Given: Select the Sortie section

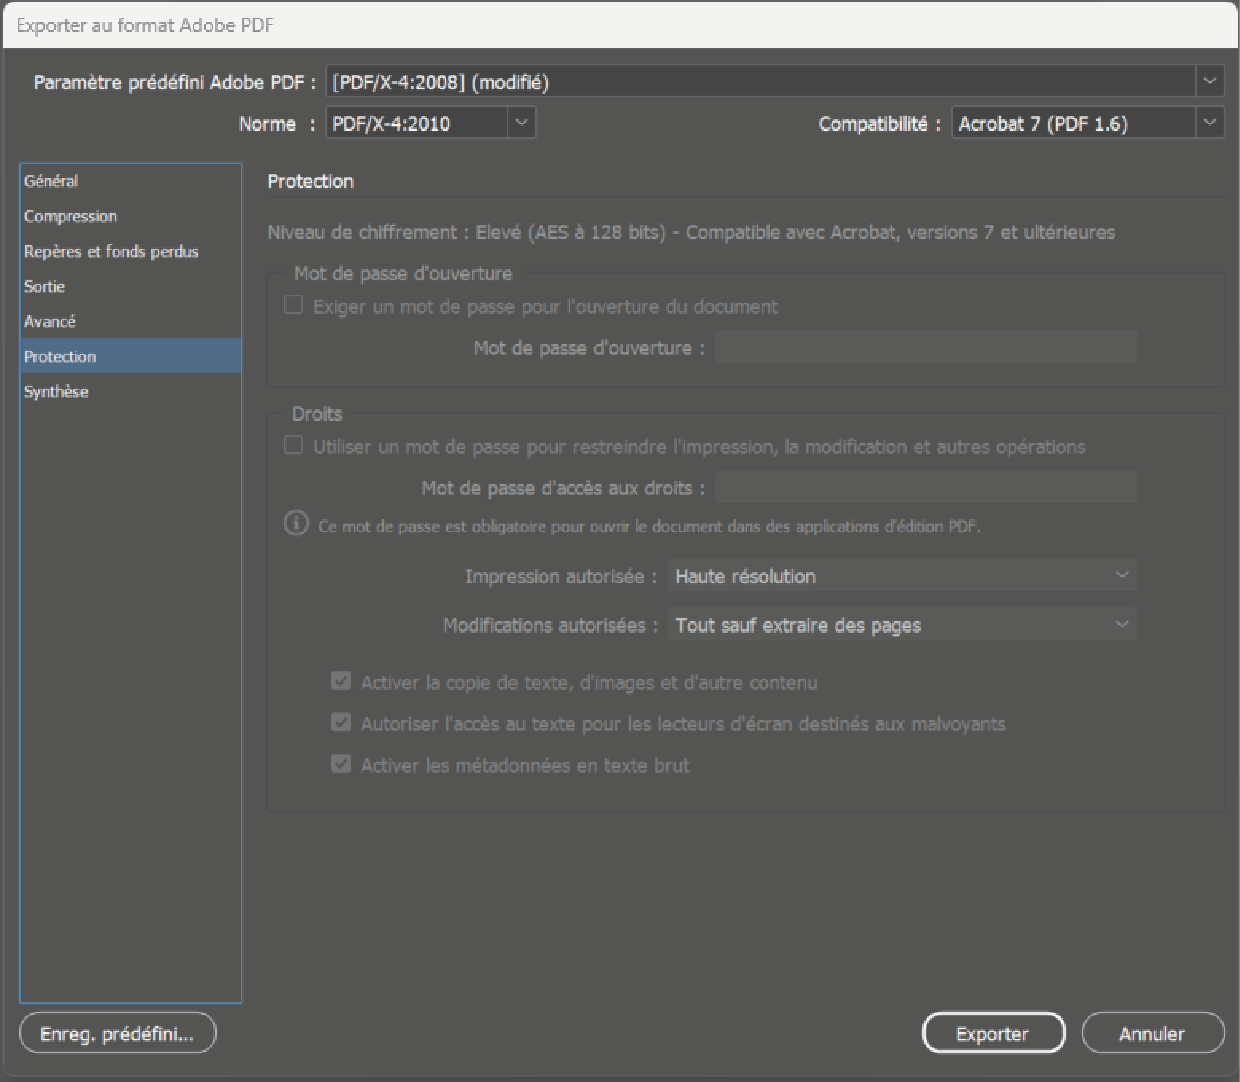Looking at the screenshot, I should (44, 286).
